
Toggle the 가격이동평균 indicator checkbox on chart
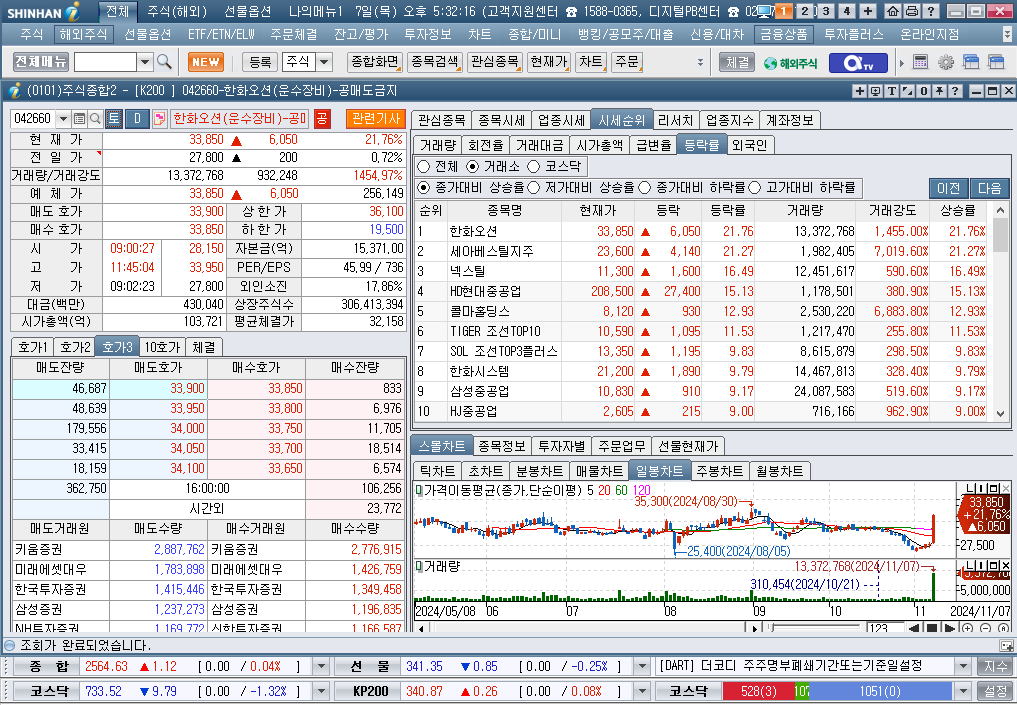tap(418, 490)
